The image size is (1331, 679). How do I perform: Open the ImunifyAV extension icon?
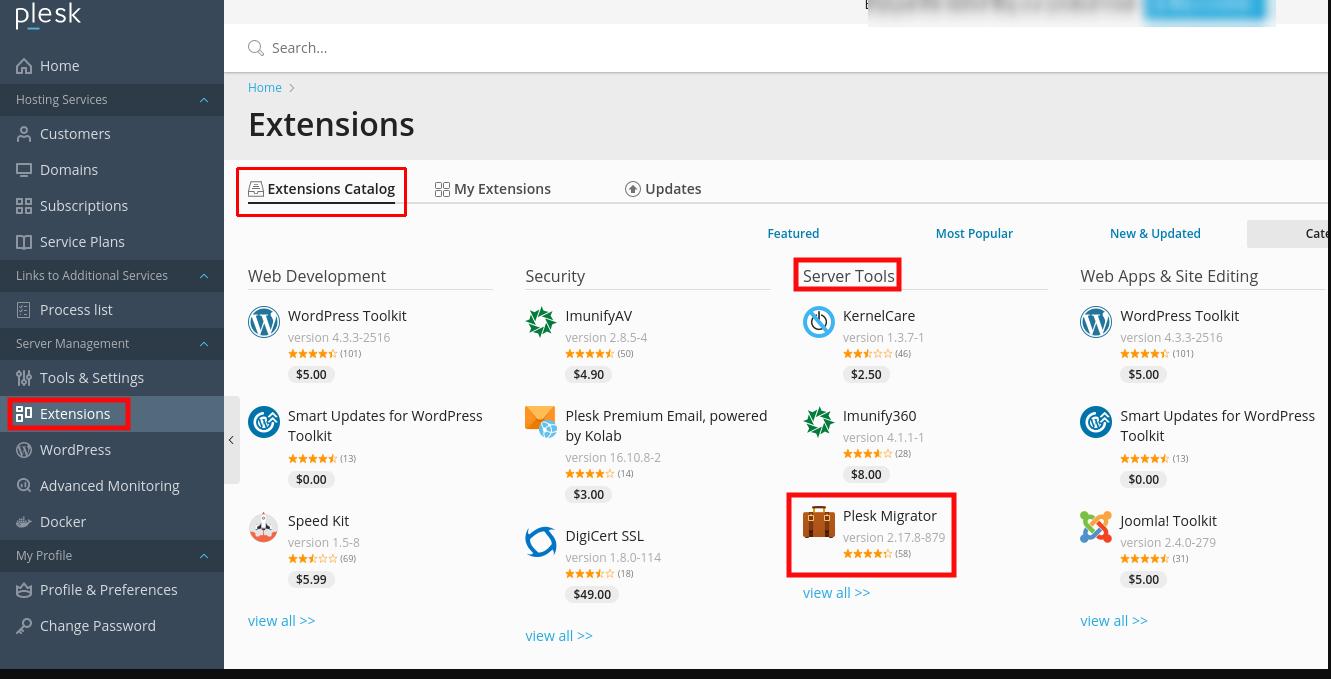point(541,322)
